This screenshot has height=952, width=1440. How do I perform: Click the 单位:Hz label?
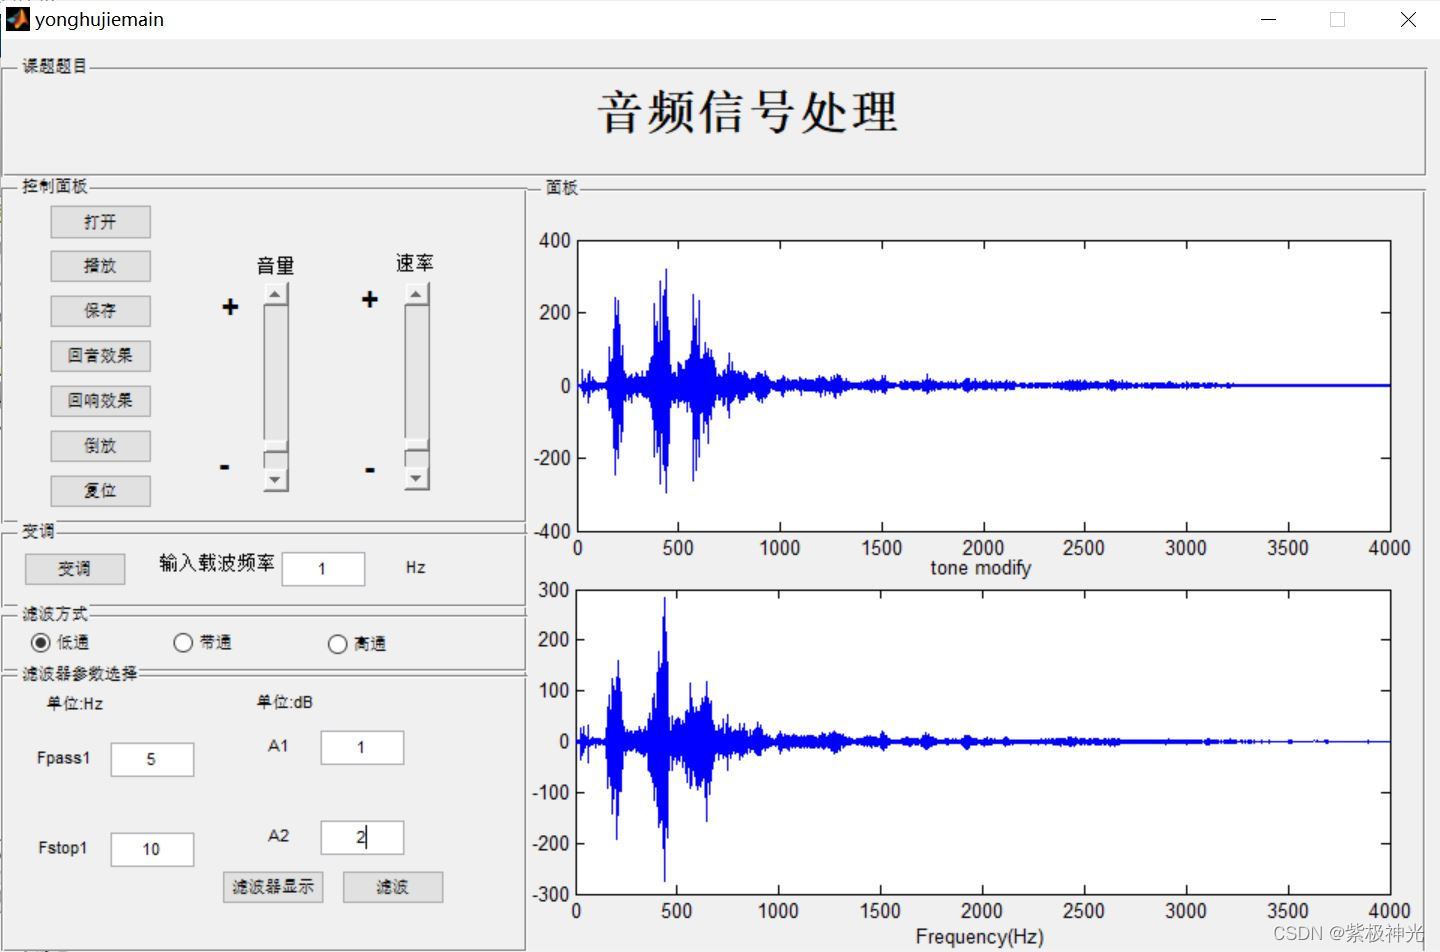coord(75,704)
